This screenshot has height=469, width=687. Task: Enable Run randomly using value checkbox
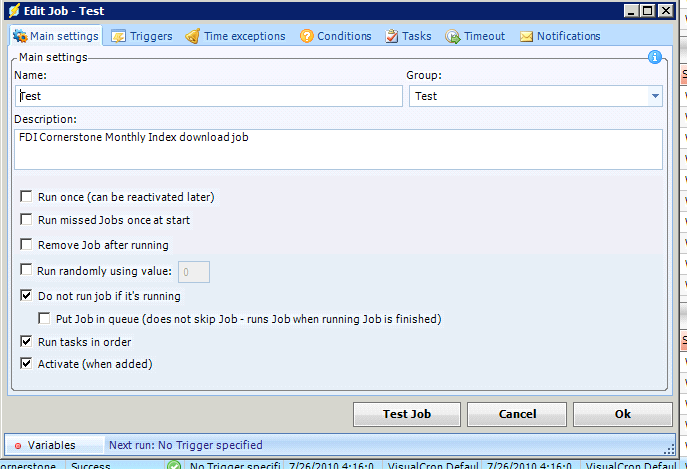pyautogui.click(x=26, y=270)
